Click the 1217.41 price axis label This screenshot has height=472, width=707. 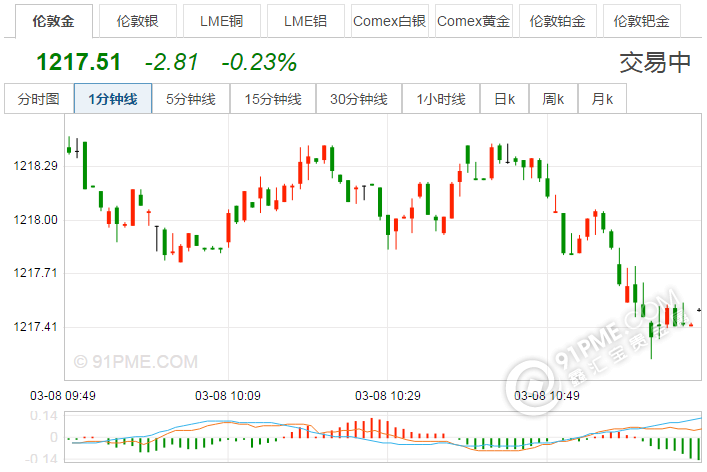[36, 327]
